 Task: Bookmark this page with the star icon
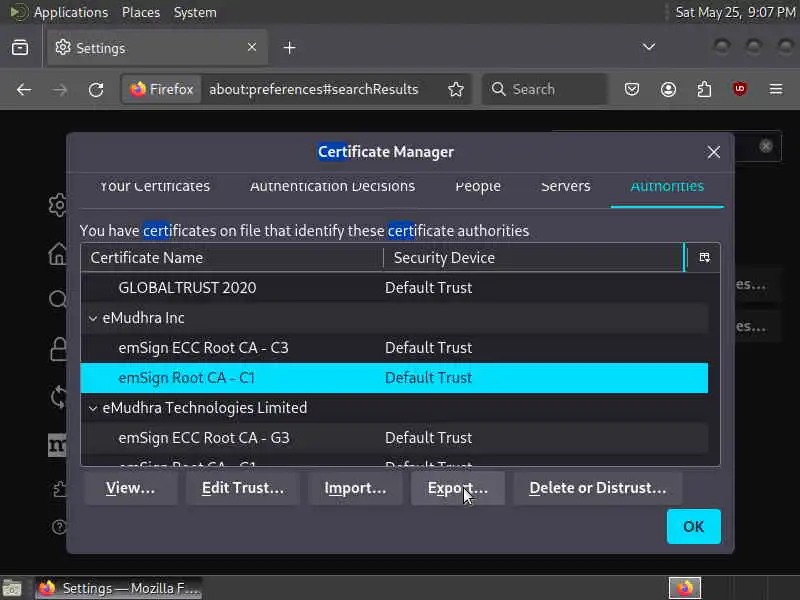click(456, 89)
